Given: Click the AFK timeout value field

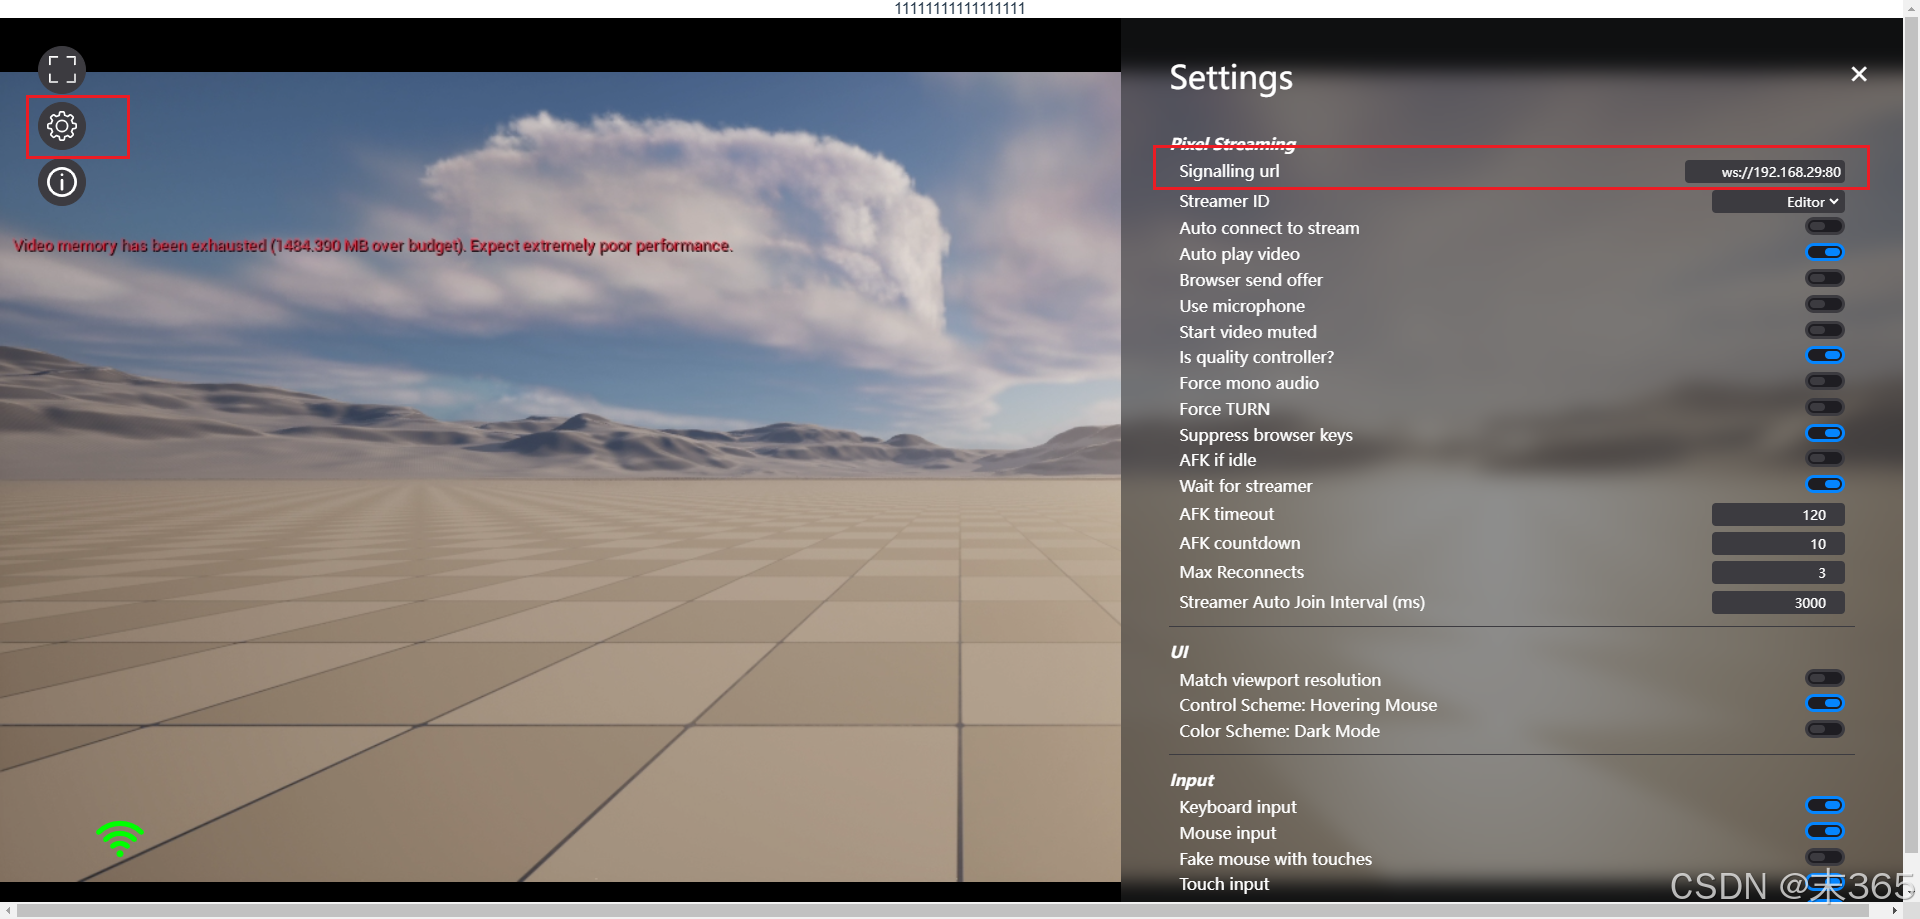Looking at the screenshot, I should 1778,514.
